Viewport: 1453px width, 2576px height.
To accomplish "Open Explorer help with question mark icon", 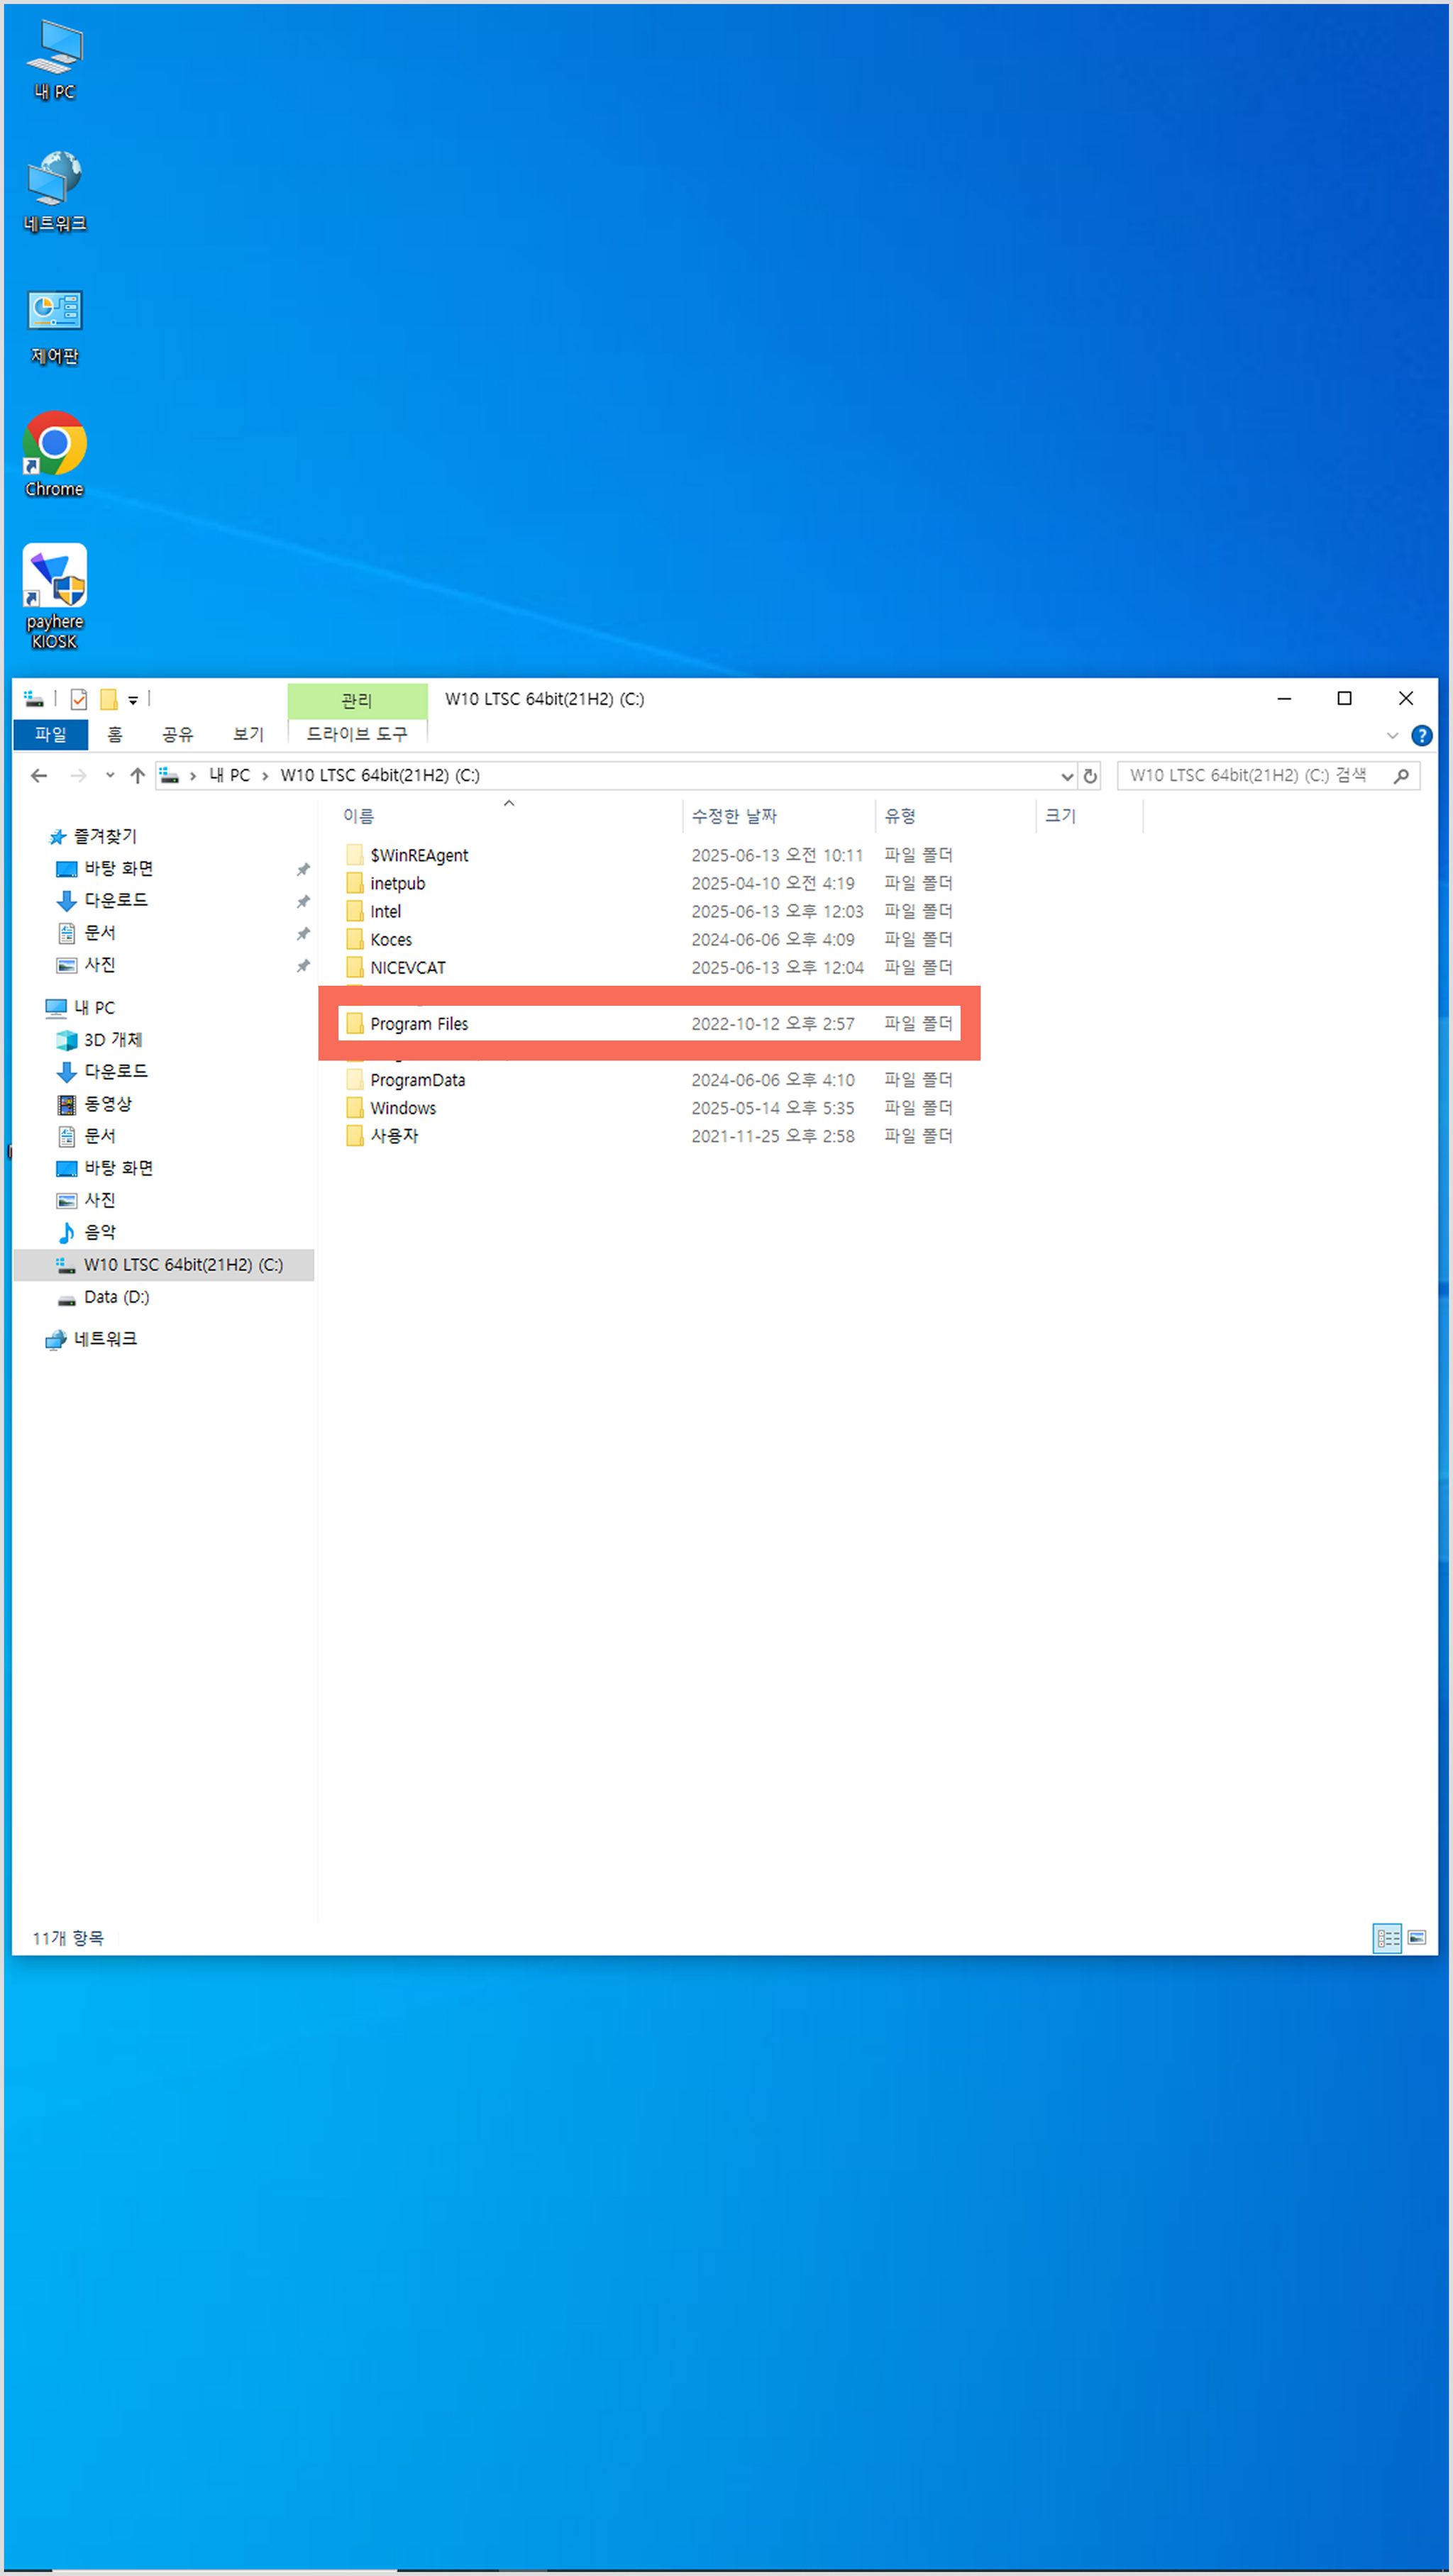I will click(x=1421, y=735).
